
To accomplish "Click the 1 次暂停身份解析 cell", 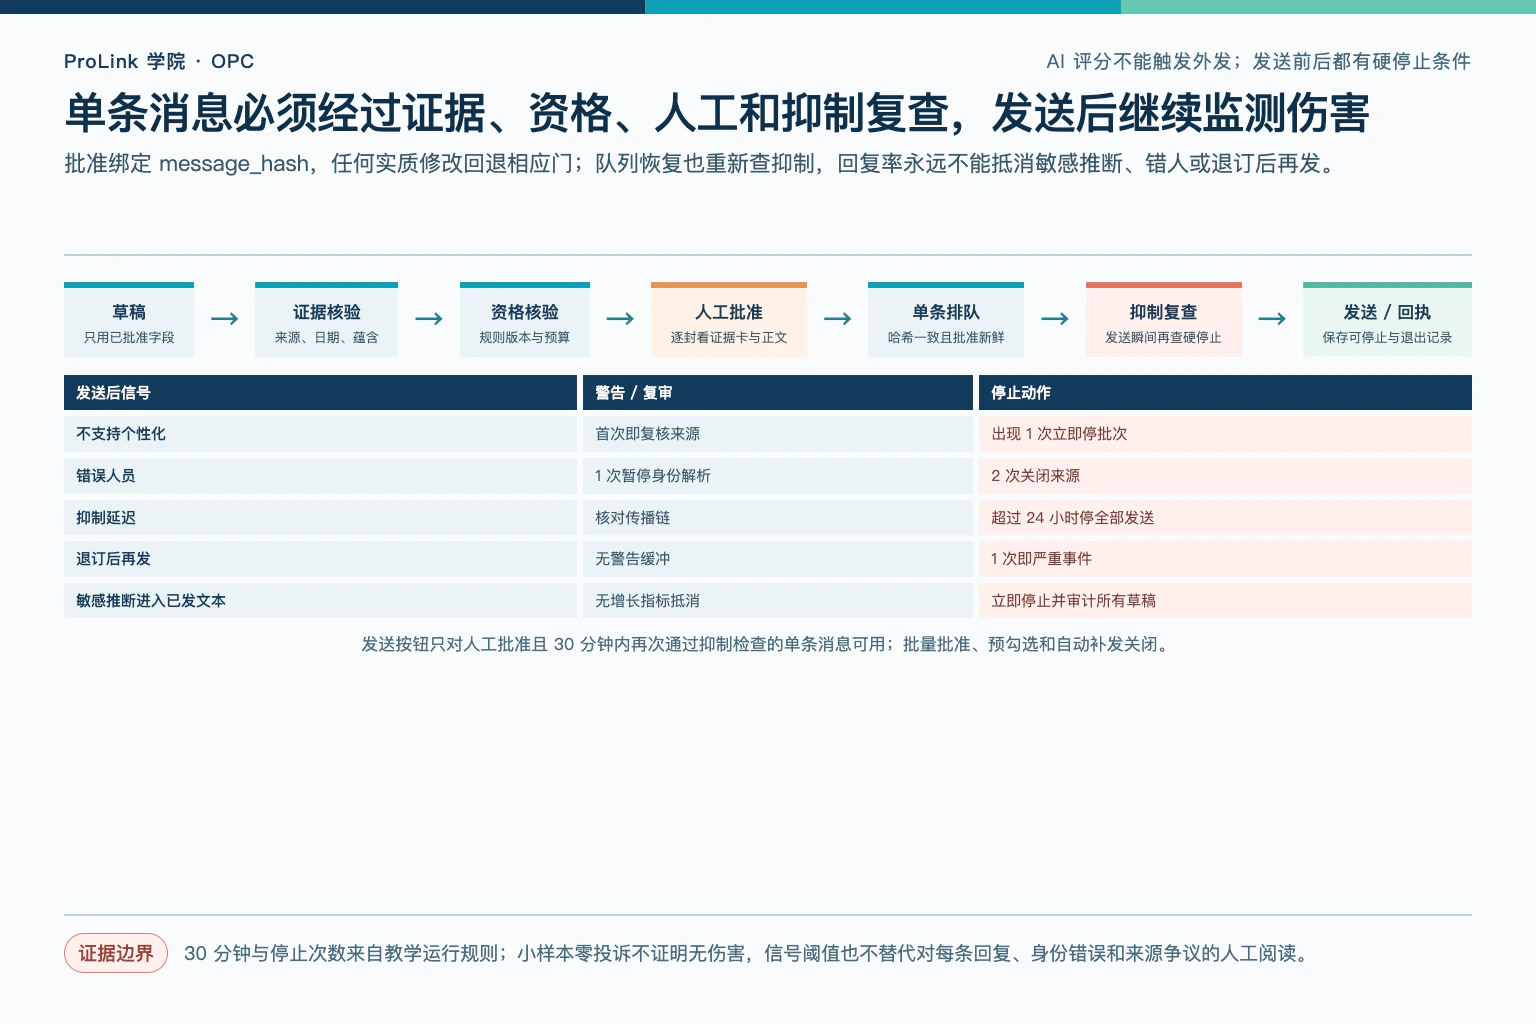I will [778, 476].
